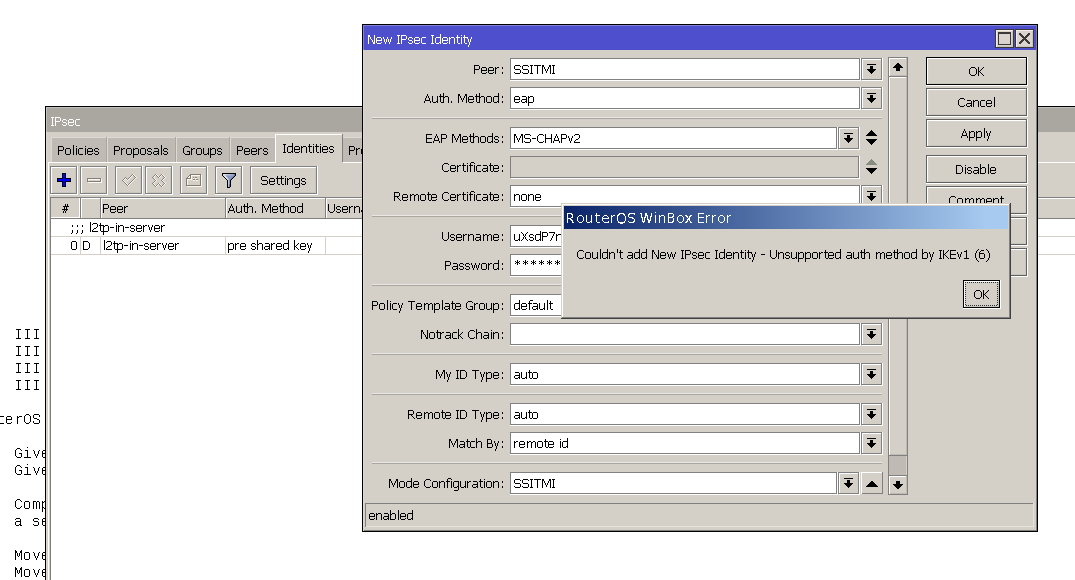Click the Policy Template Group field

coord(536,305)
